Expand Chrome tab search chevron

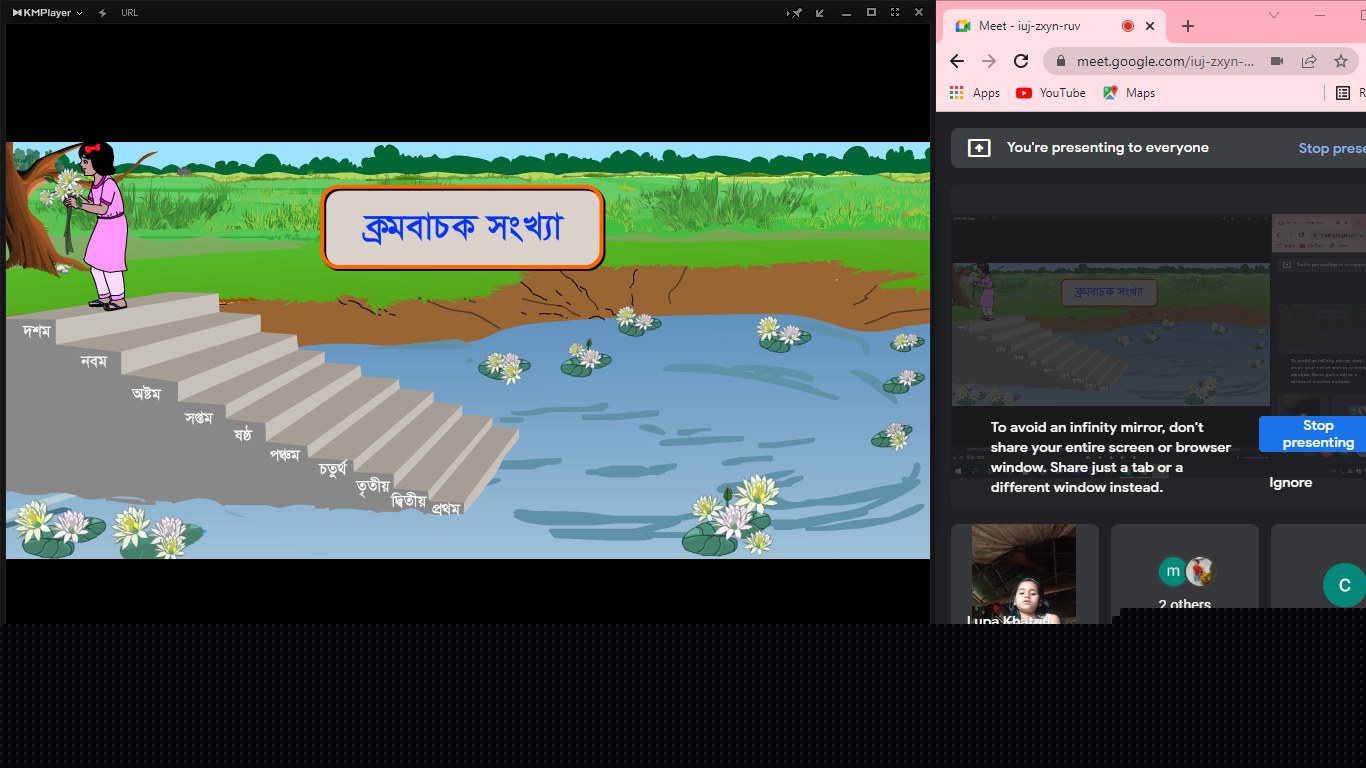[x=1274, y=15]
